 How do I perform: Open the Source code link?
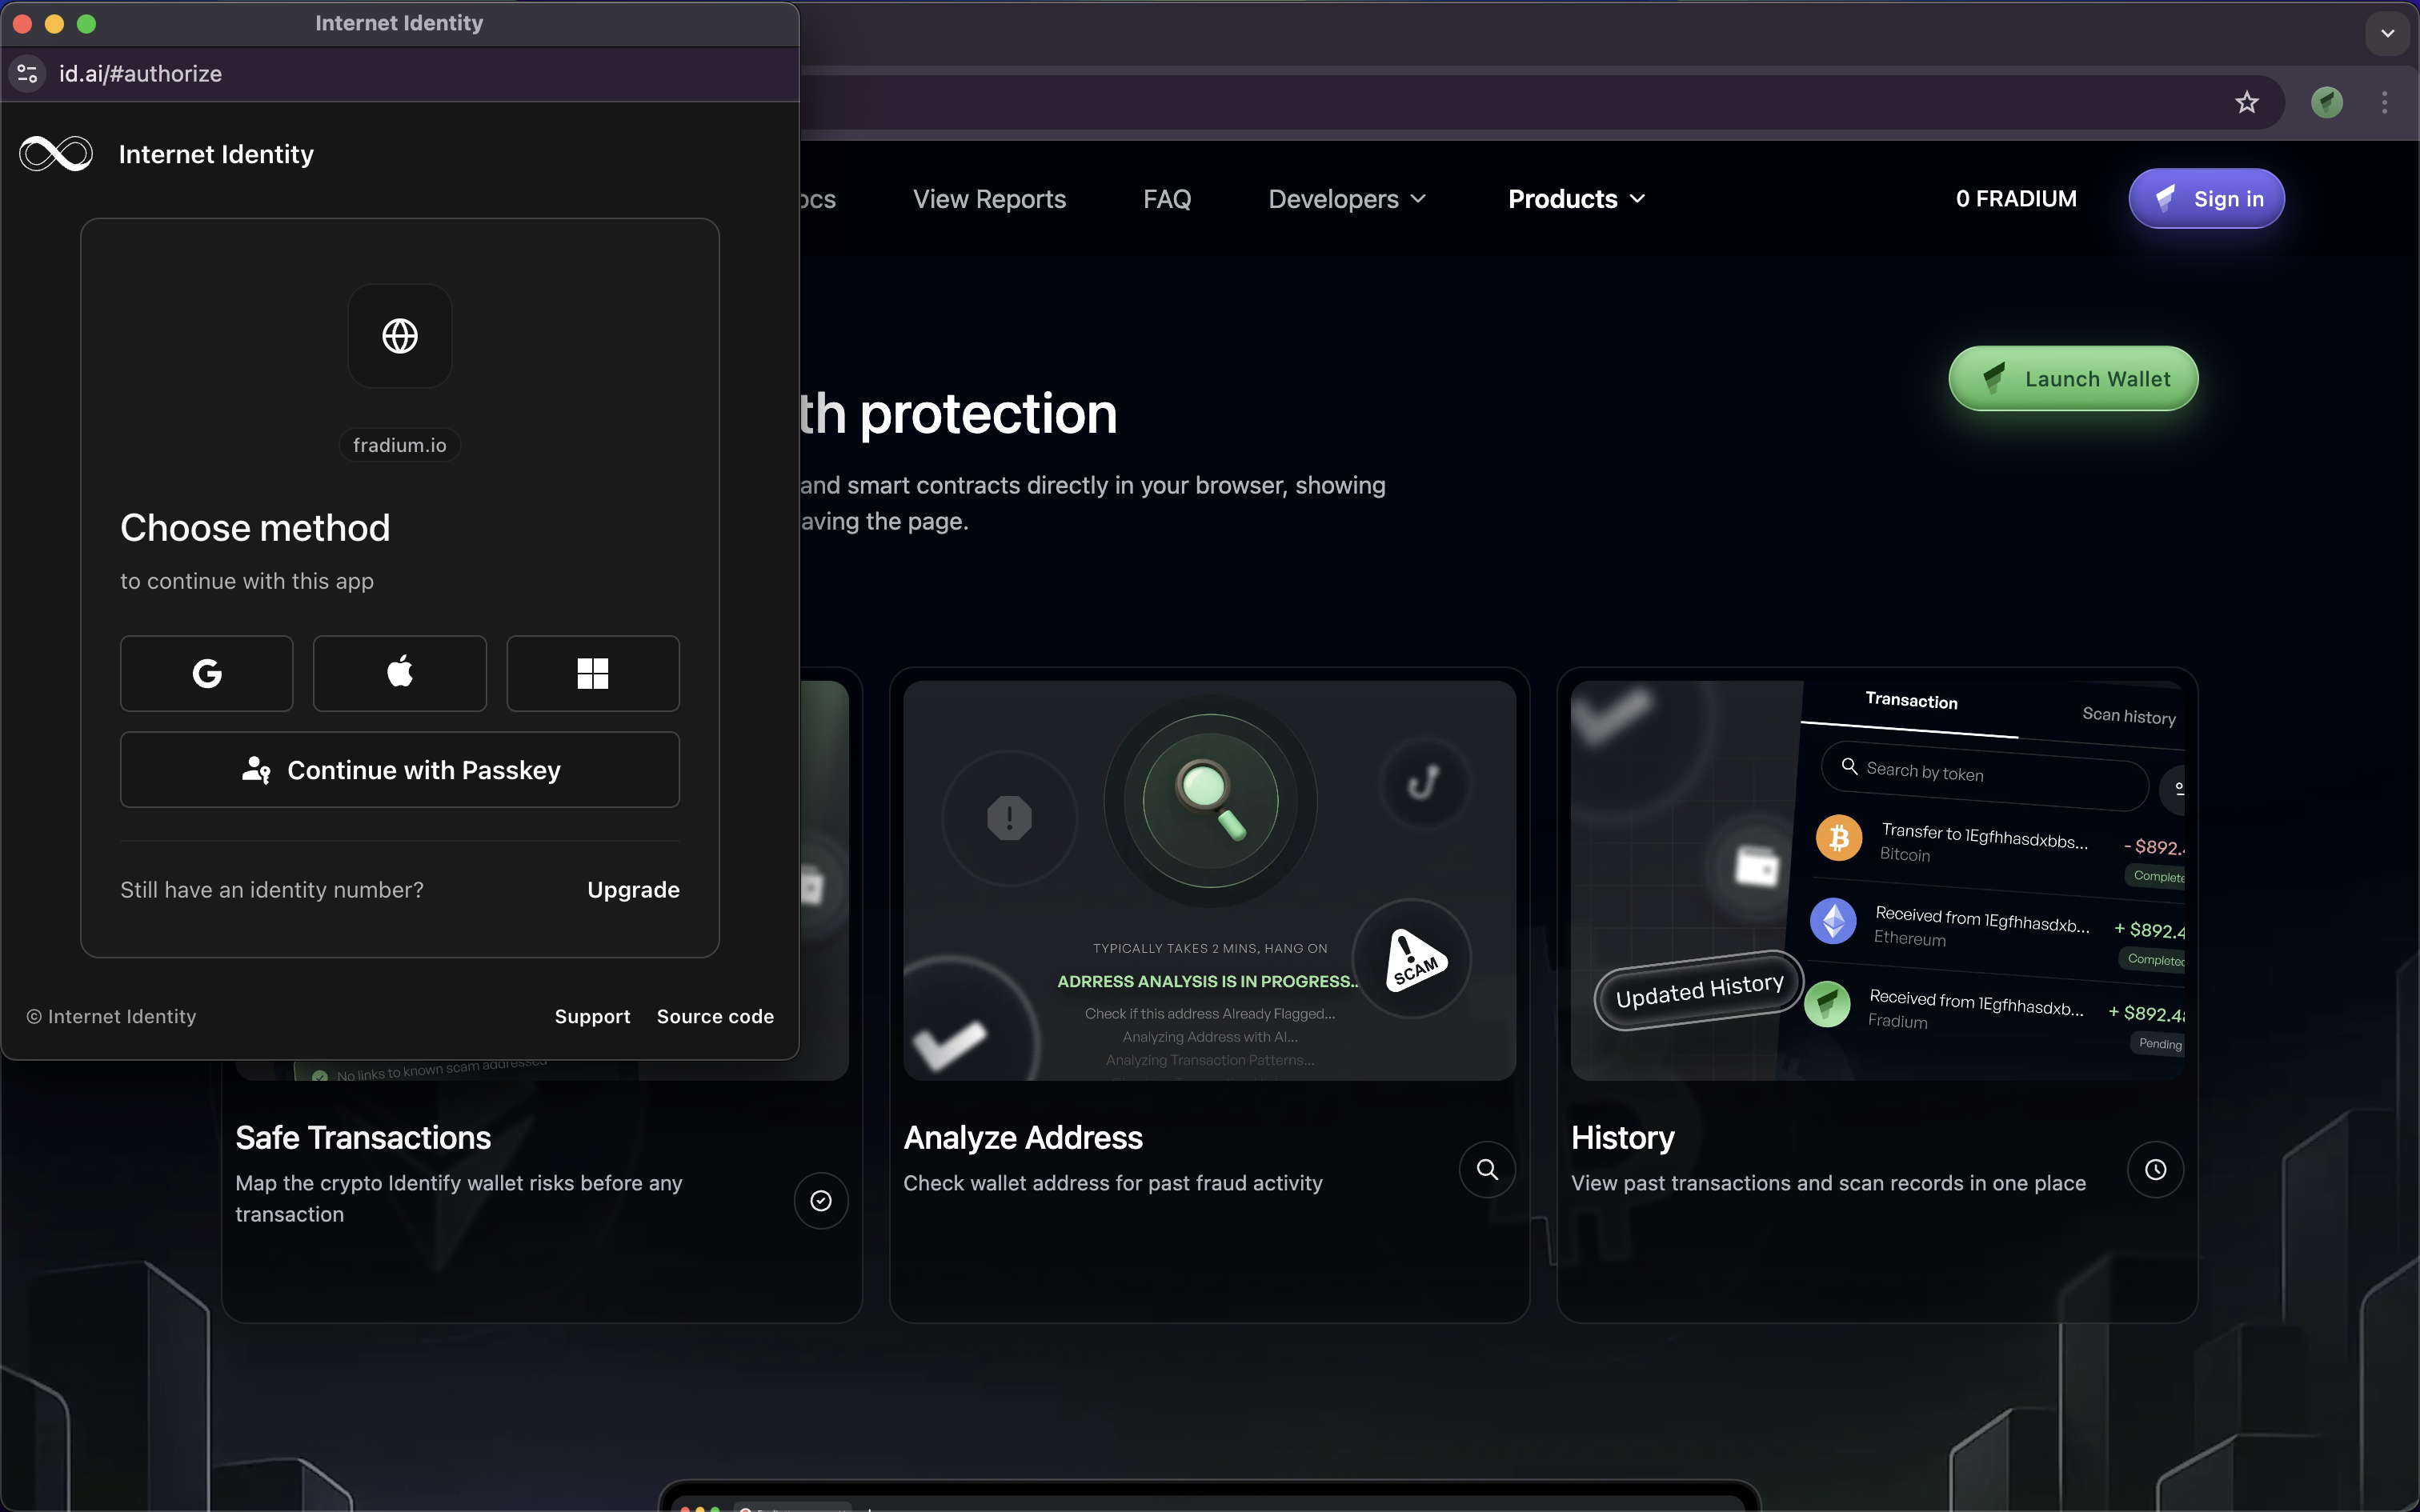point(714,1016)
